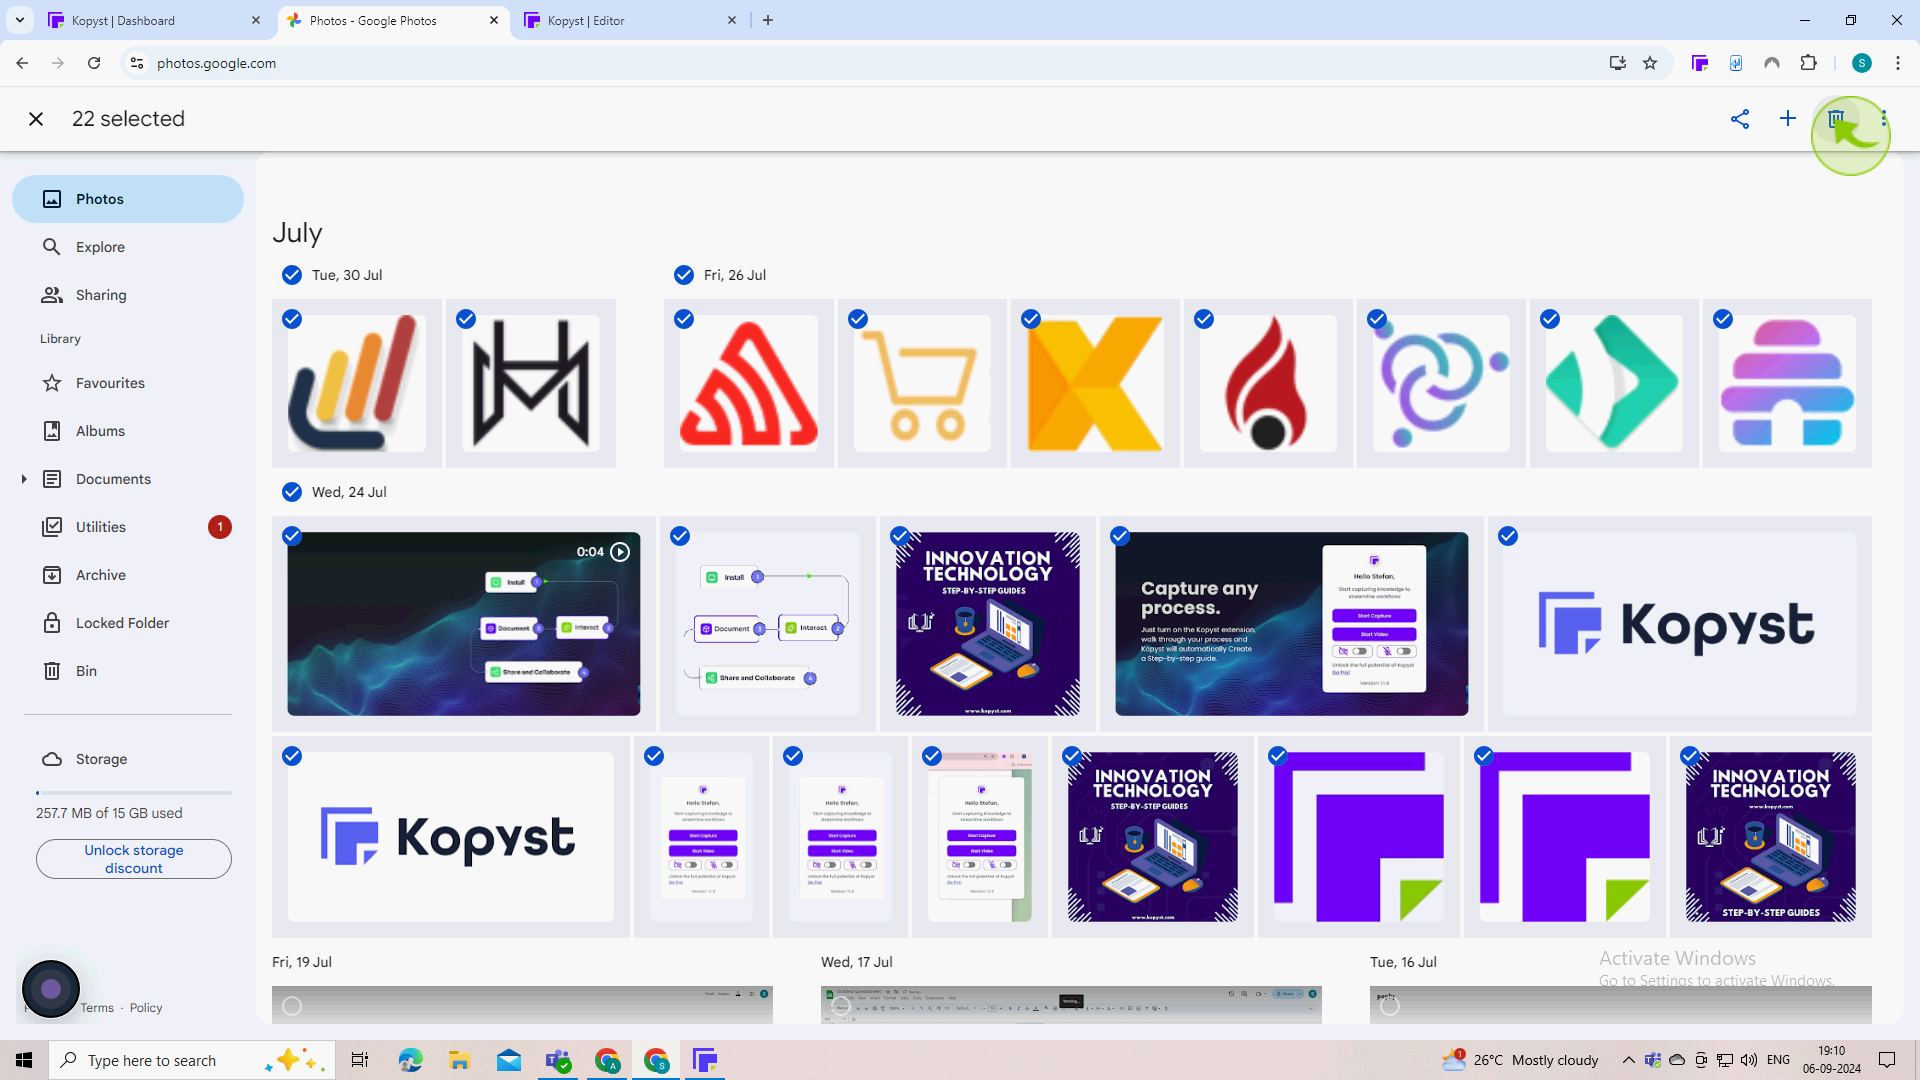Open the volume control in tray
Viewport: 1920px width, 1080px height.
click(x=1749, y=1060)
